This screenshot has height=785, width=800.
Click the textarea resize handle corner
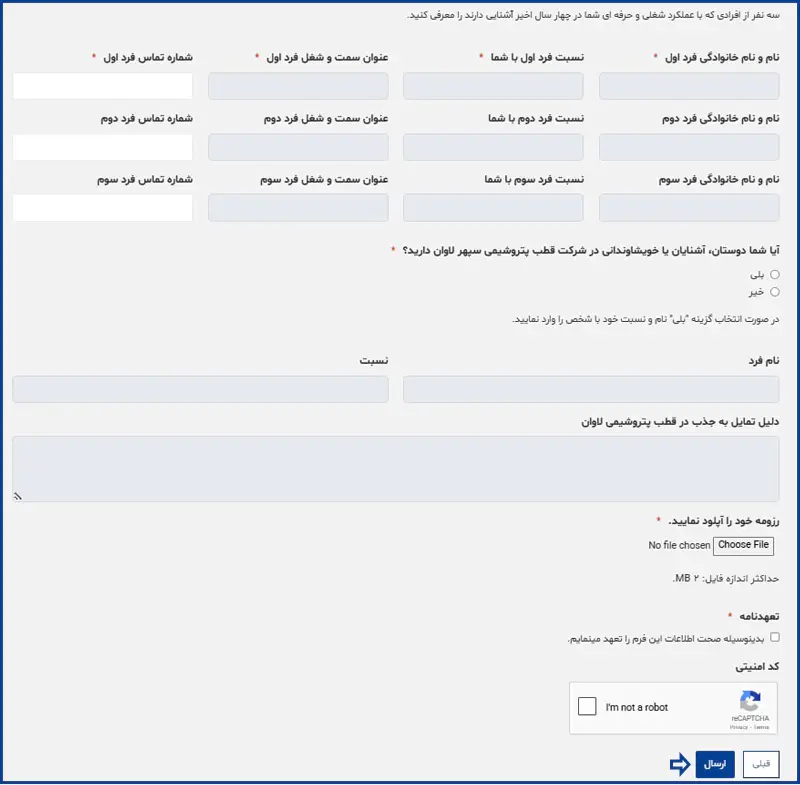point(18,495)
